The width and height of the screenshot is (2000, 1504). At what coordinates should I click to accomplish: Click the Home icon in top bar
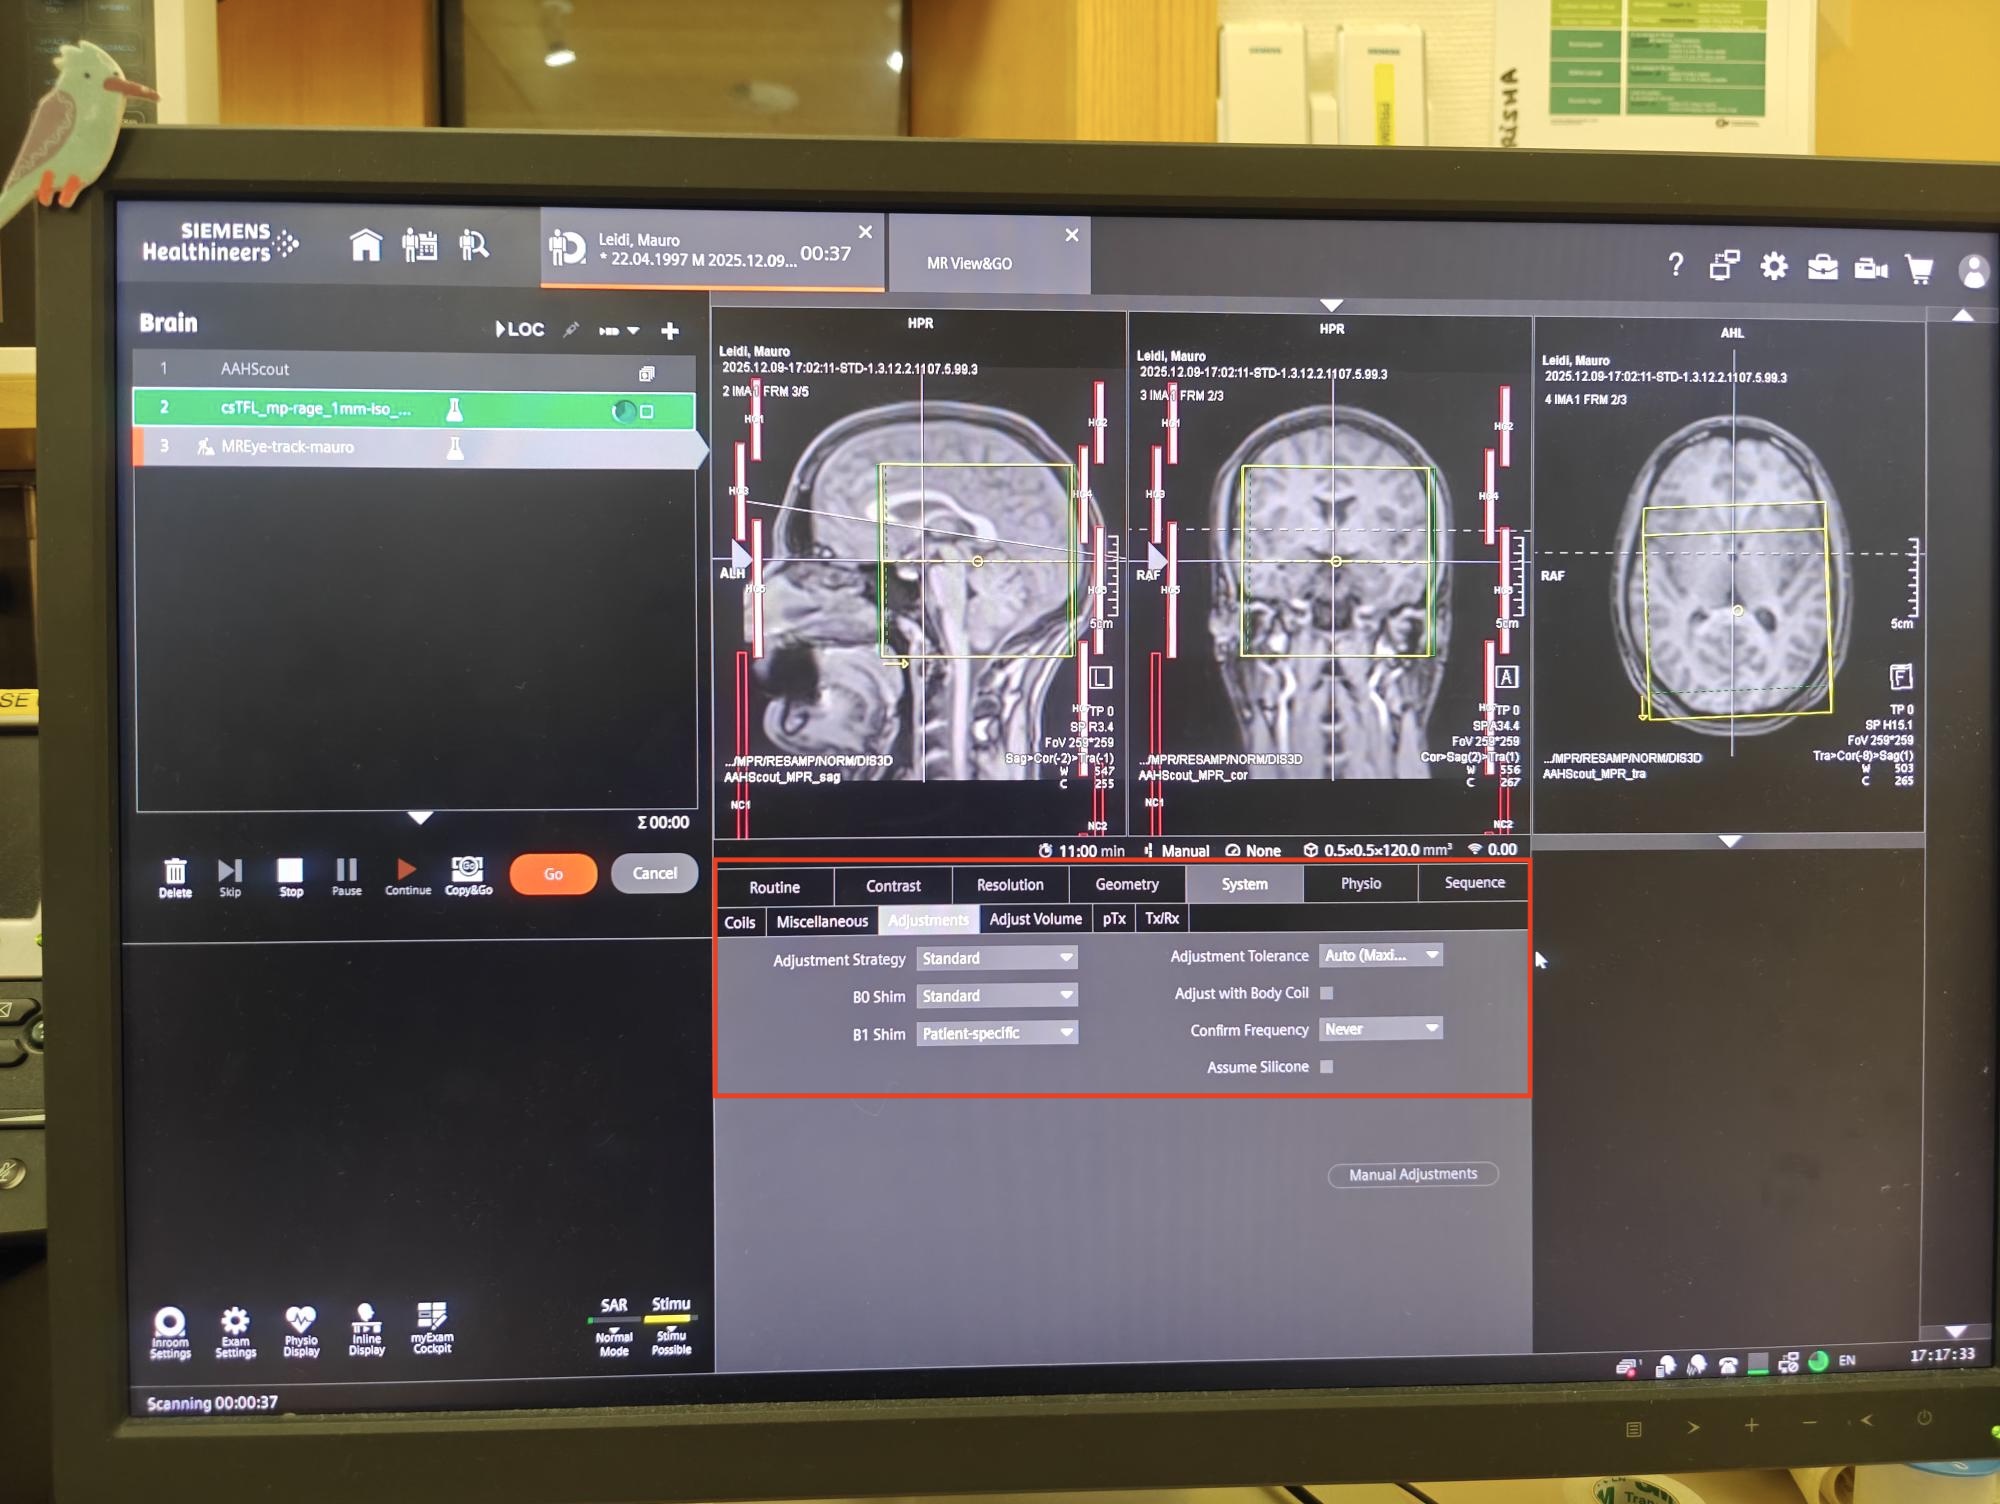click(366, 245)
